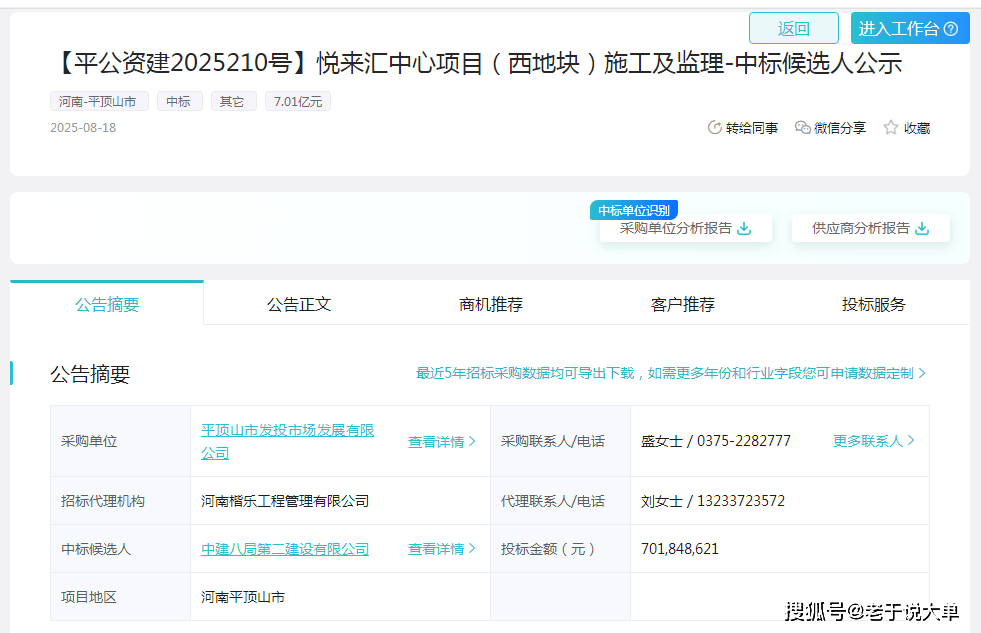Expand 查看详情 beside 采购单位
981x633 pixels.
click(441, 441)
